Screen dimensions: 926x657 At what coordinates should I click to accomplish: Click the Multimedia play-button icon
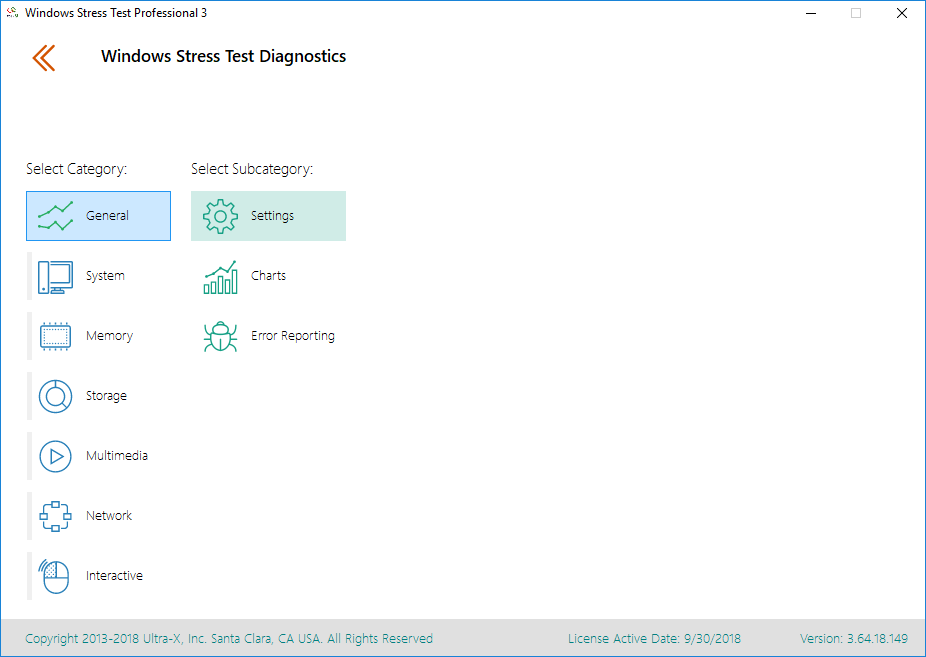(x=56, y=456)
